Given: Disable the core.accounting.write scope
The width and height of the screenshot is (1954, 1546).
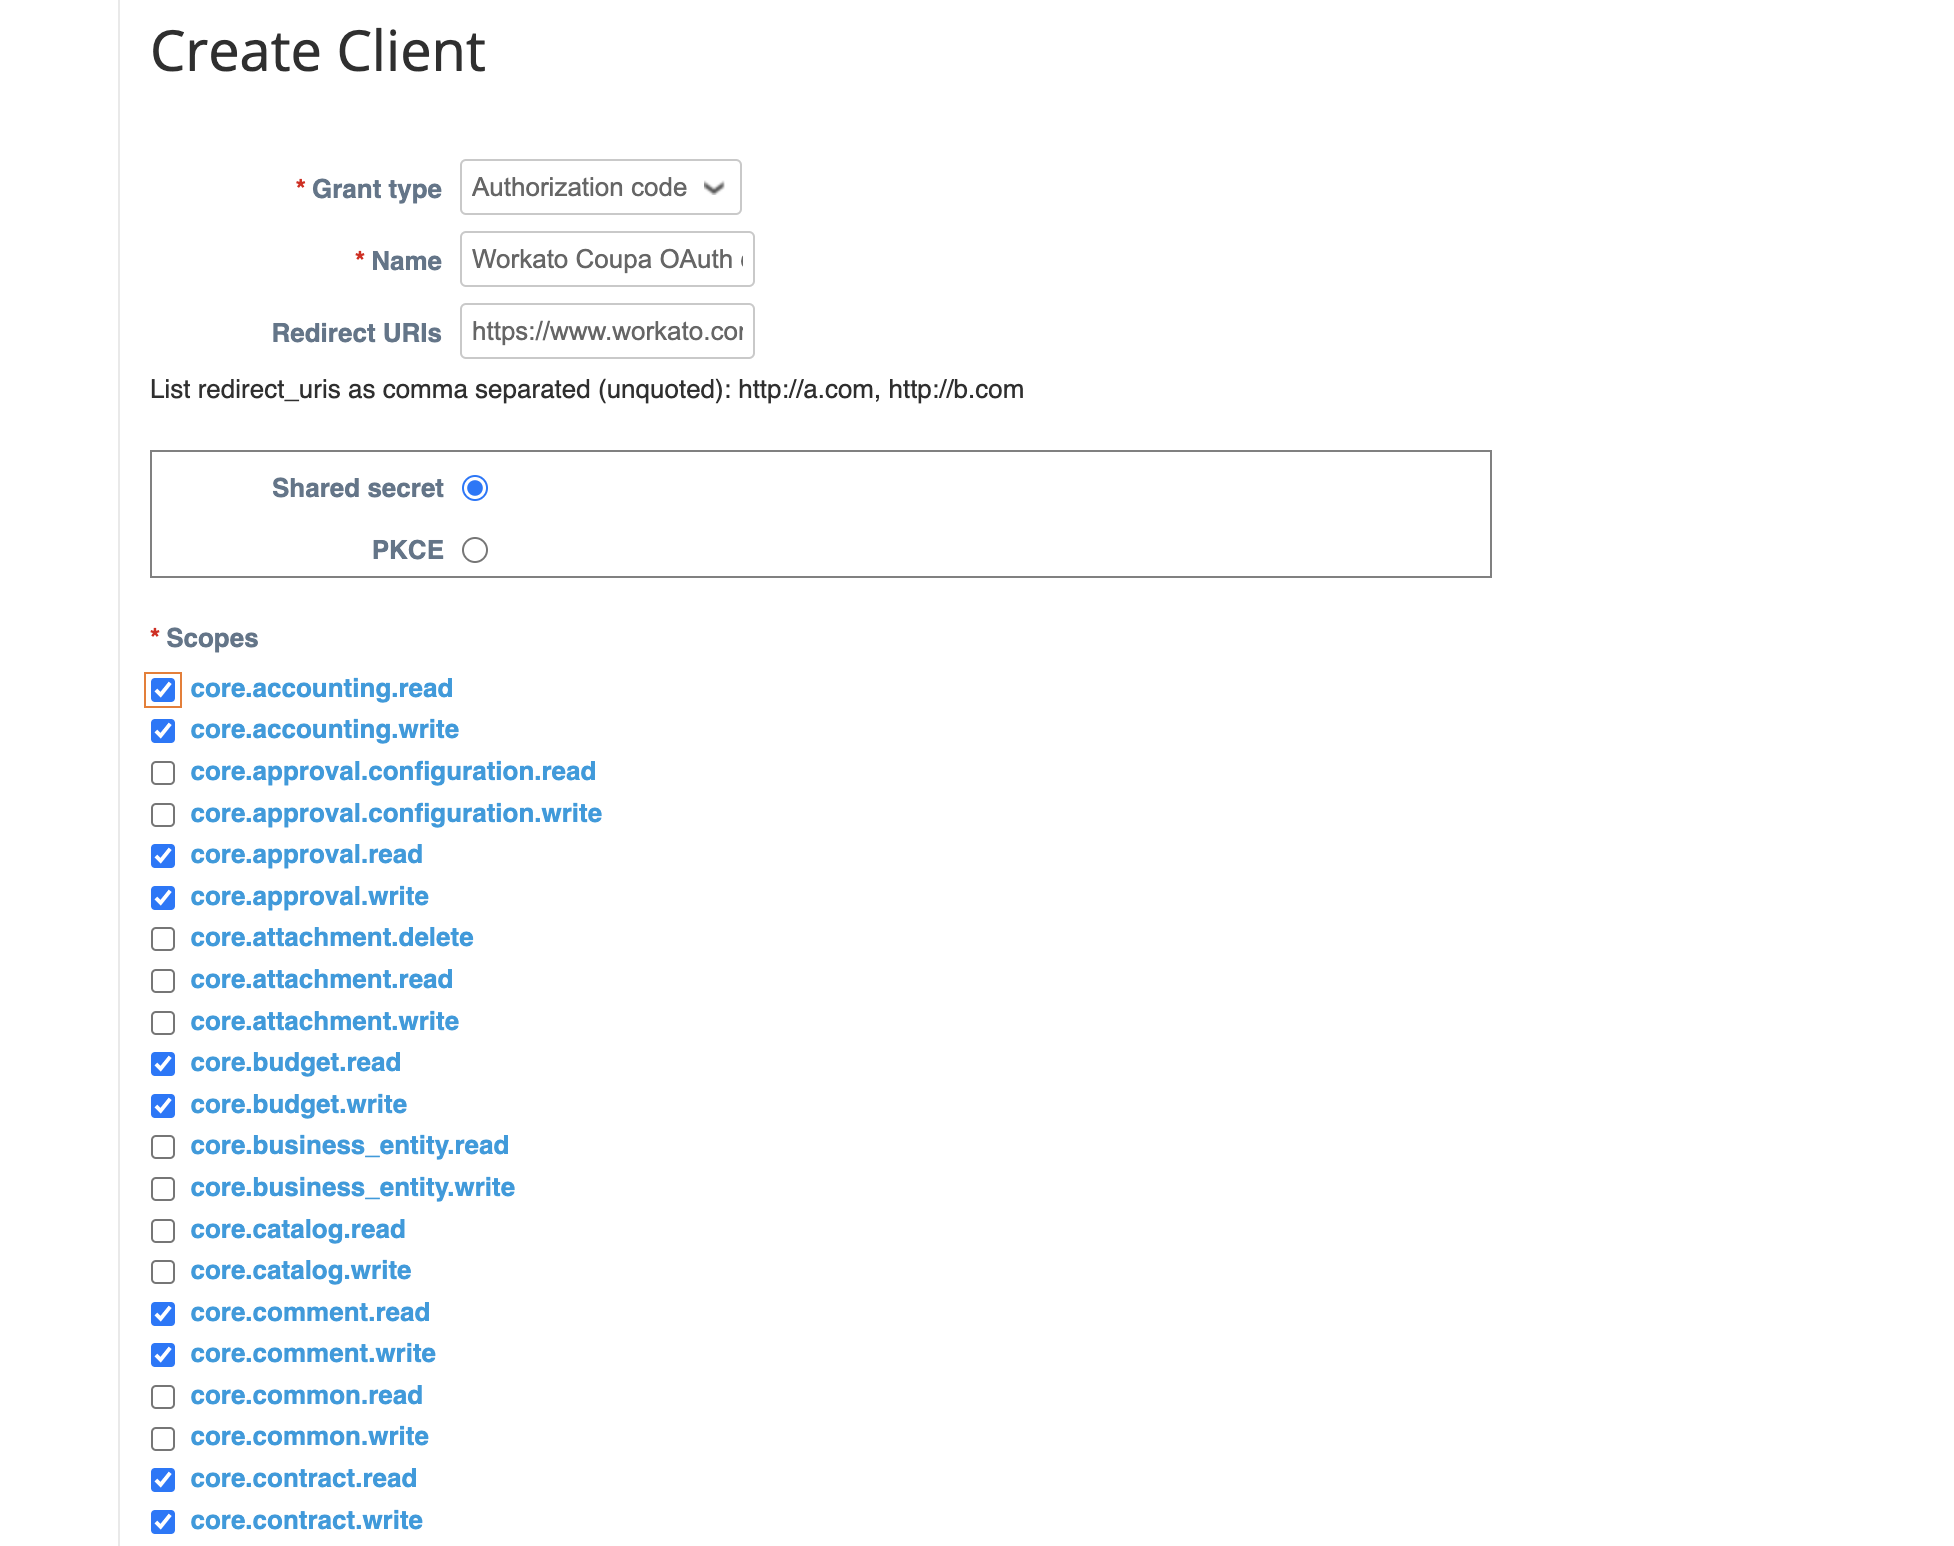Looking at the screenshot, I should click(x=163, y=731).
